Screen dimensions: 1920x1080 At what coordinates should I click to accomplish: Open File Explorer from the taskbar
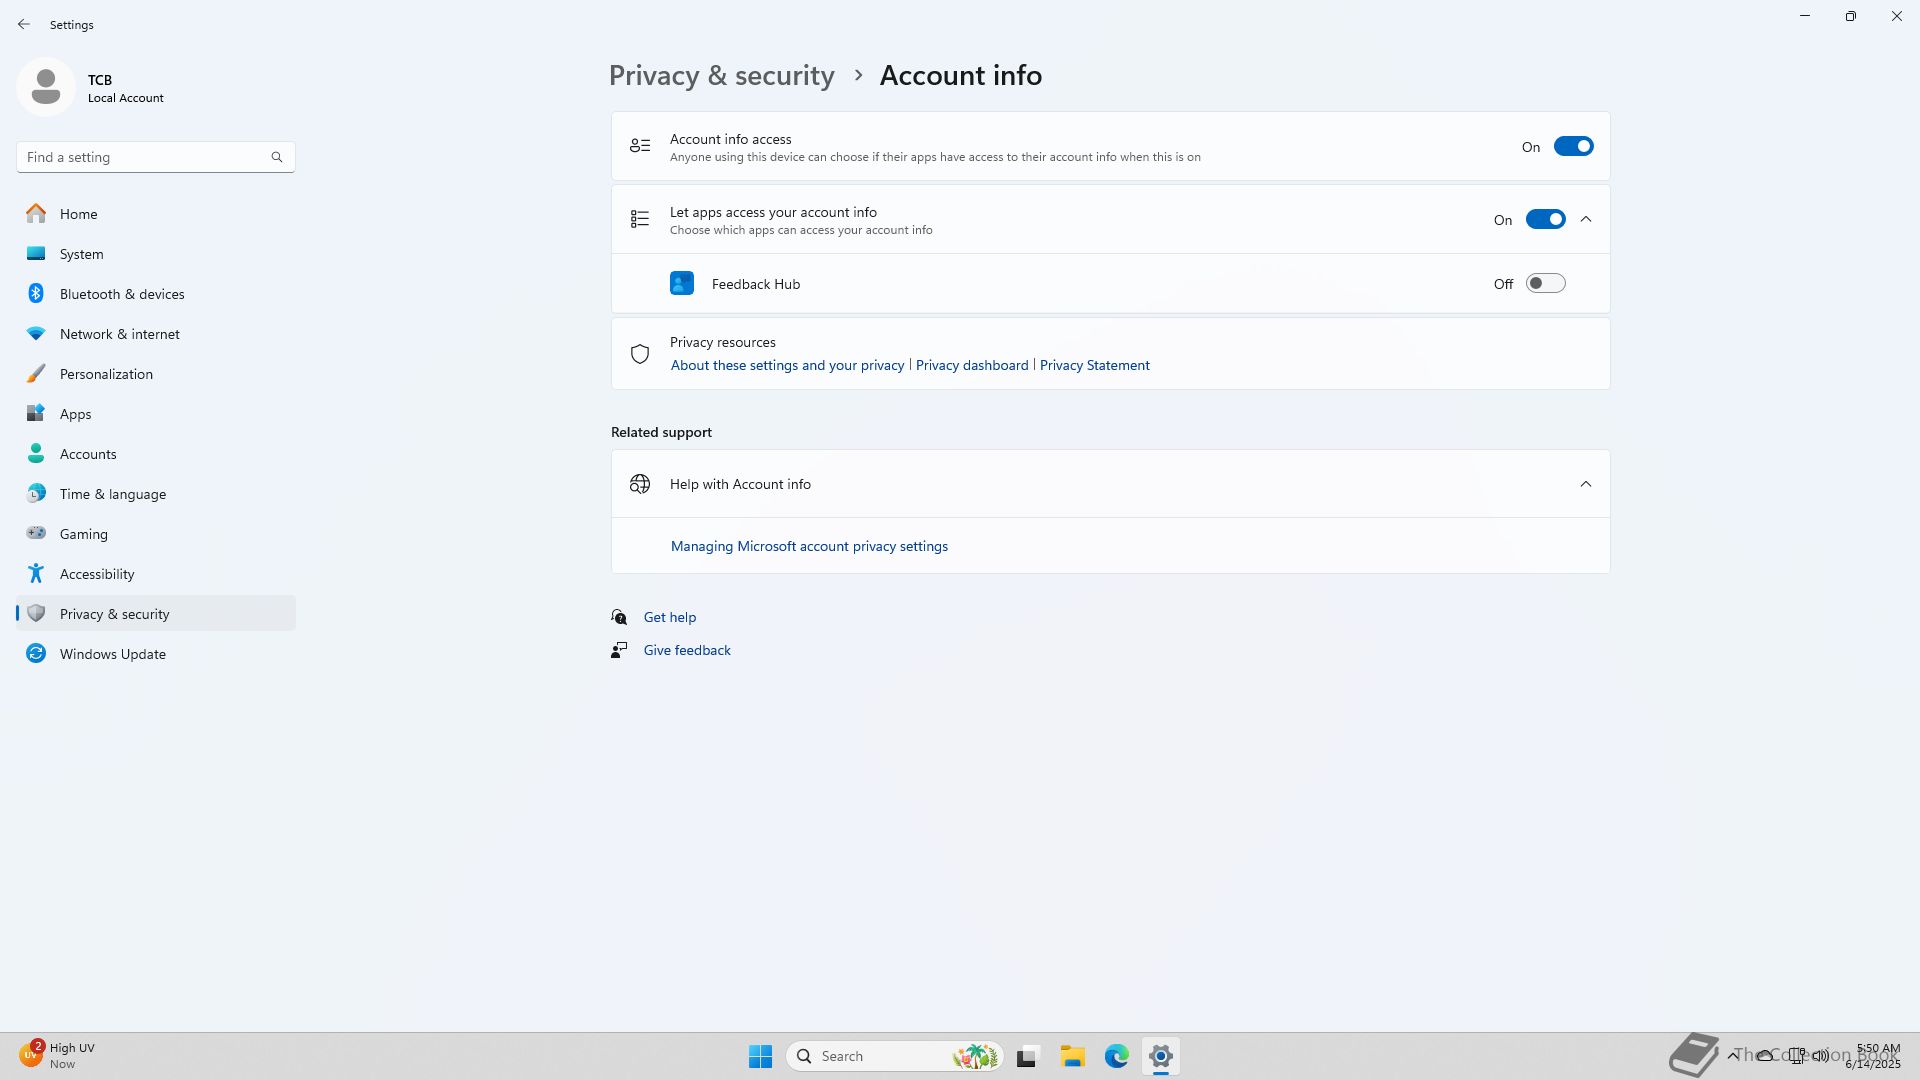coord(1072,1056)
